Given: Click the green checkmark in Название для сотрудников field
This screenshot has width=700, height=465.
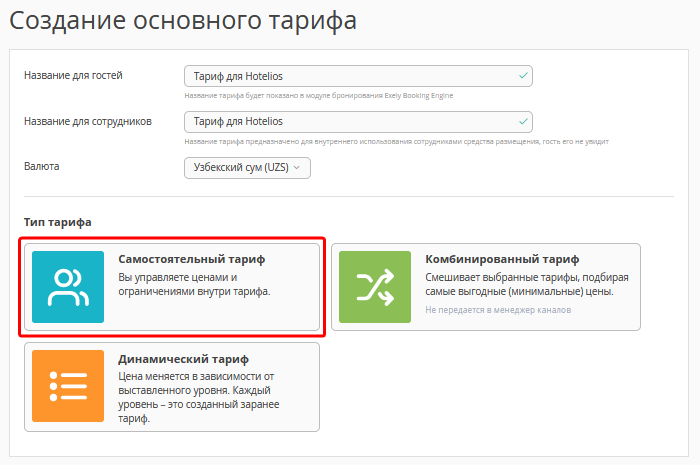Looking at the screenshot, I should 523,121.
